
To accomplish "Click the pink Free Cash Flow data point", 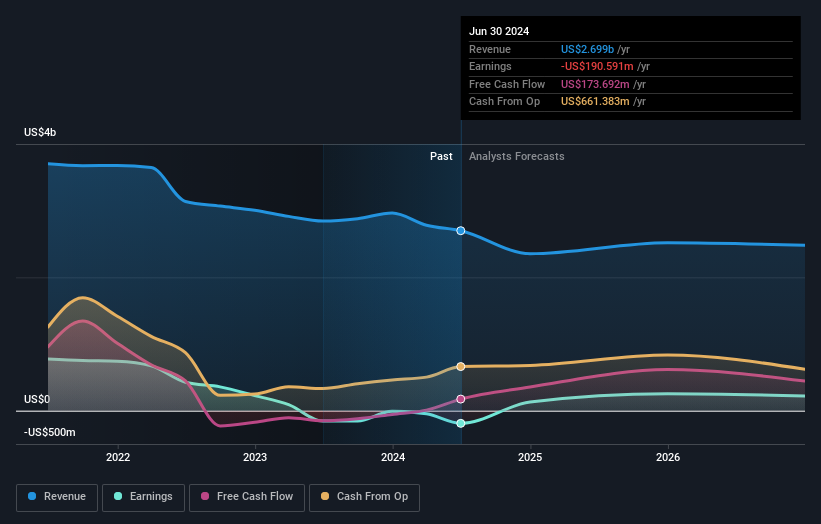I will (460, 399).
